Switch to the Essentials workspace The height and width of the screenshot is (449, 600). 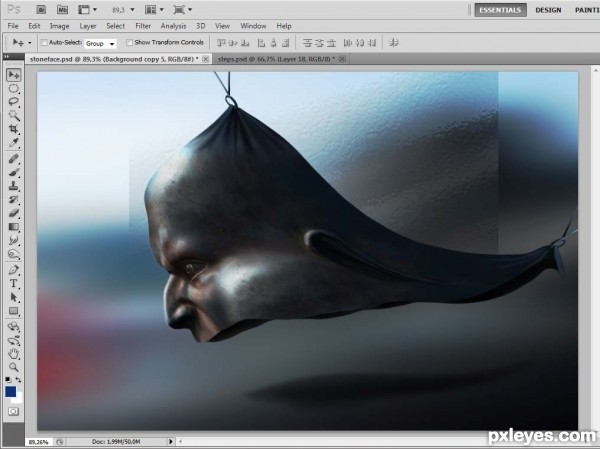(x=501, y=10)
